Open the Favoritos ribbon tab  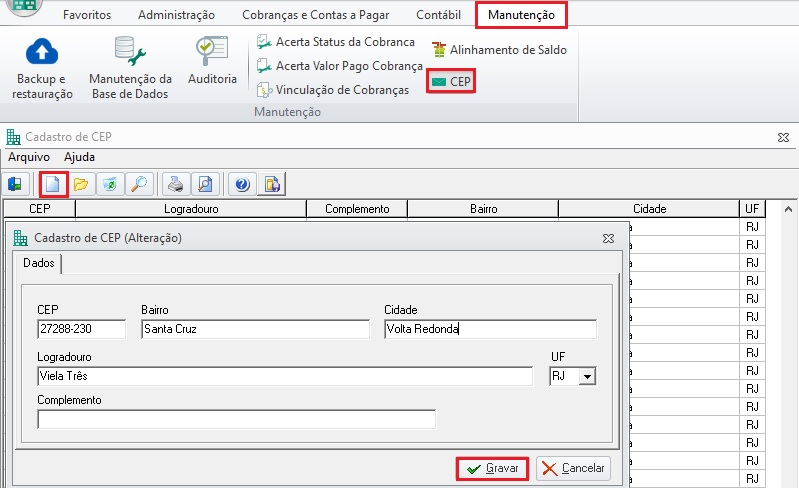coord(87,15)
